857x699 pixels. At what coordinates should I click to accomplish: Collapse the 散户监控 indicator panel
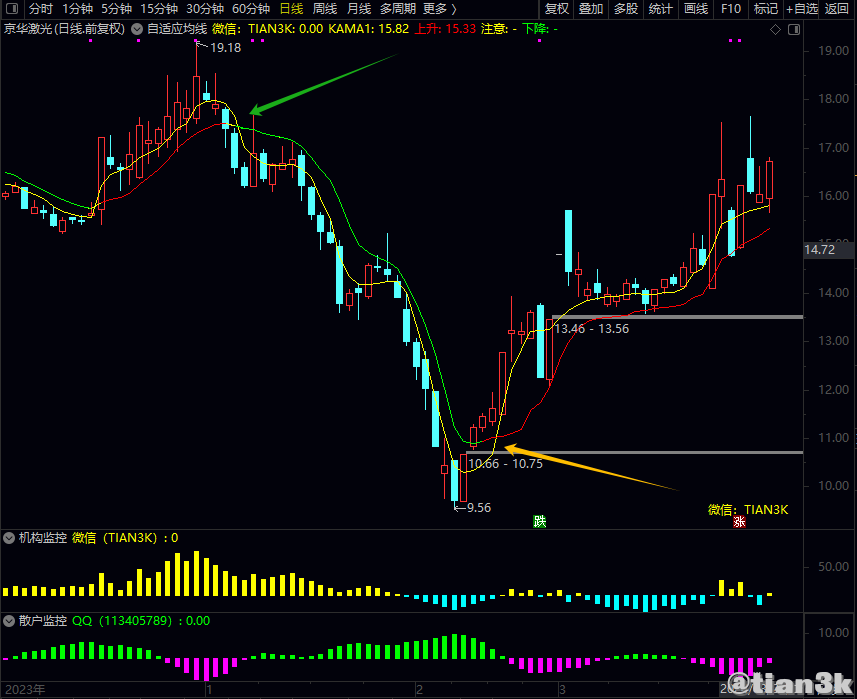pyautogui.click(x=9, y=621)
